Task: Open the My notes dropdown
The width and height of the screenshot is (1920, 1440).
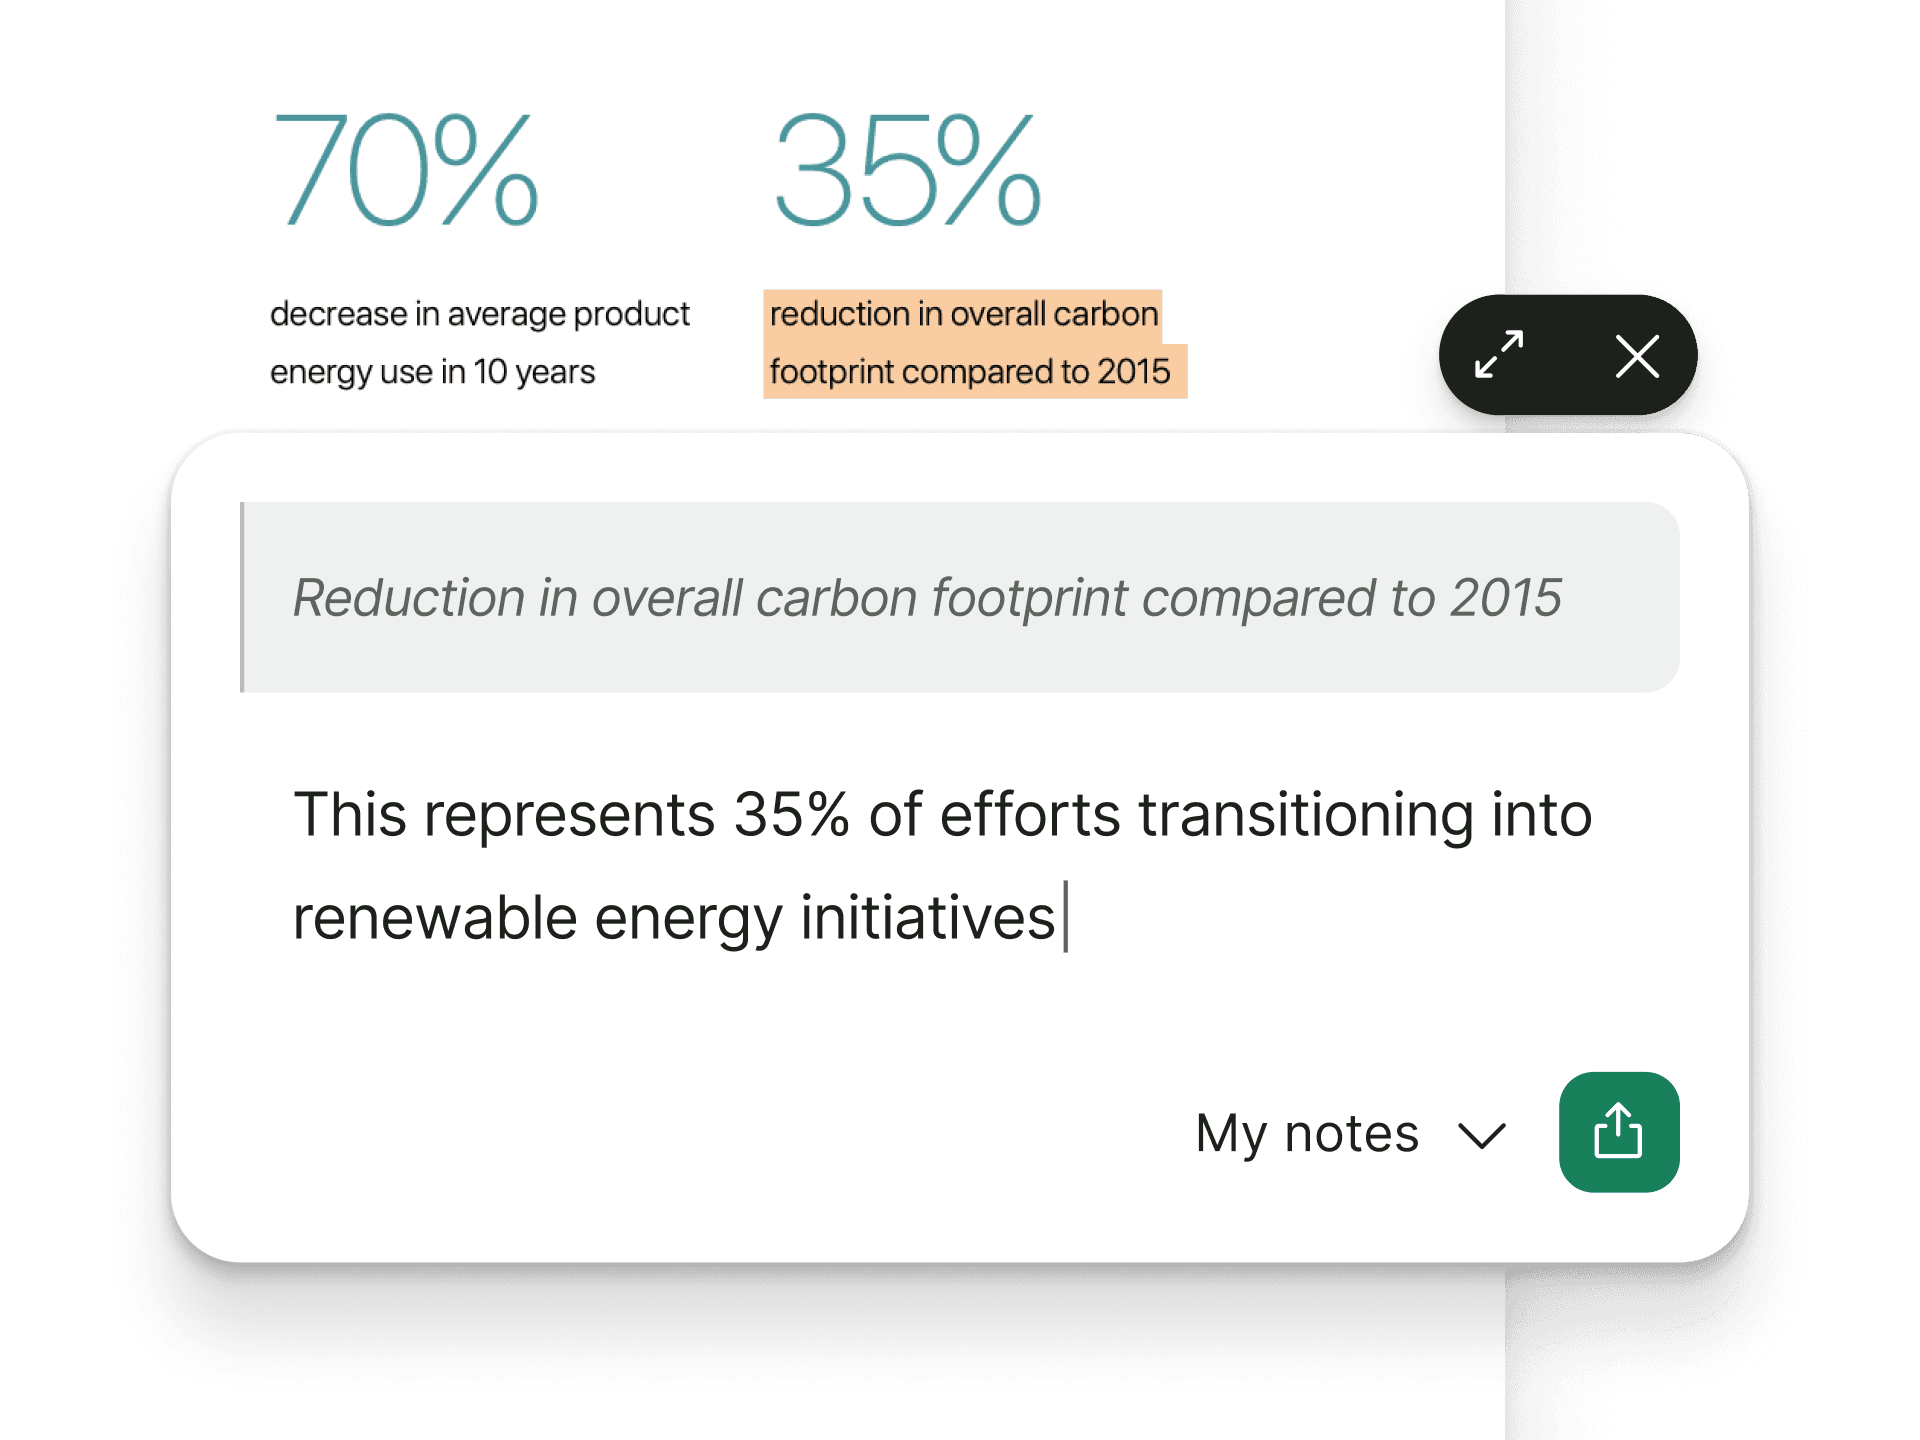Action: 1307,1134
